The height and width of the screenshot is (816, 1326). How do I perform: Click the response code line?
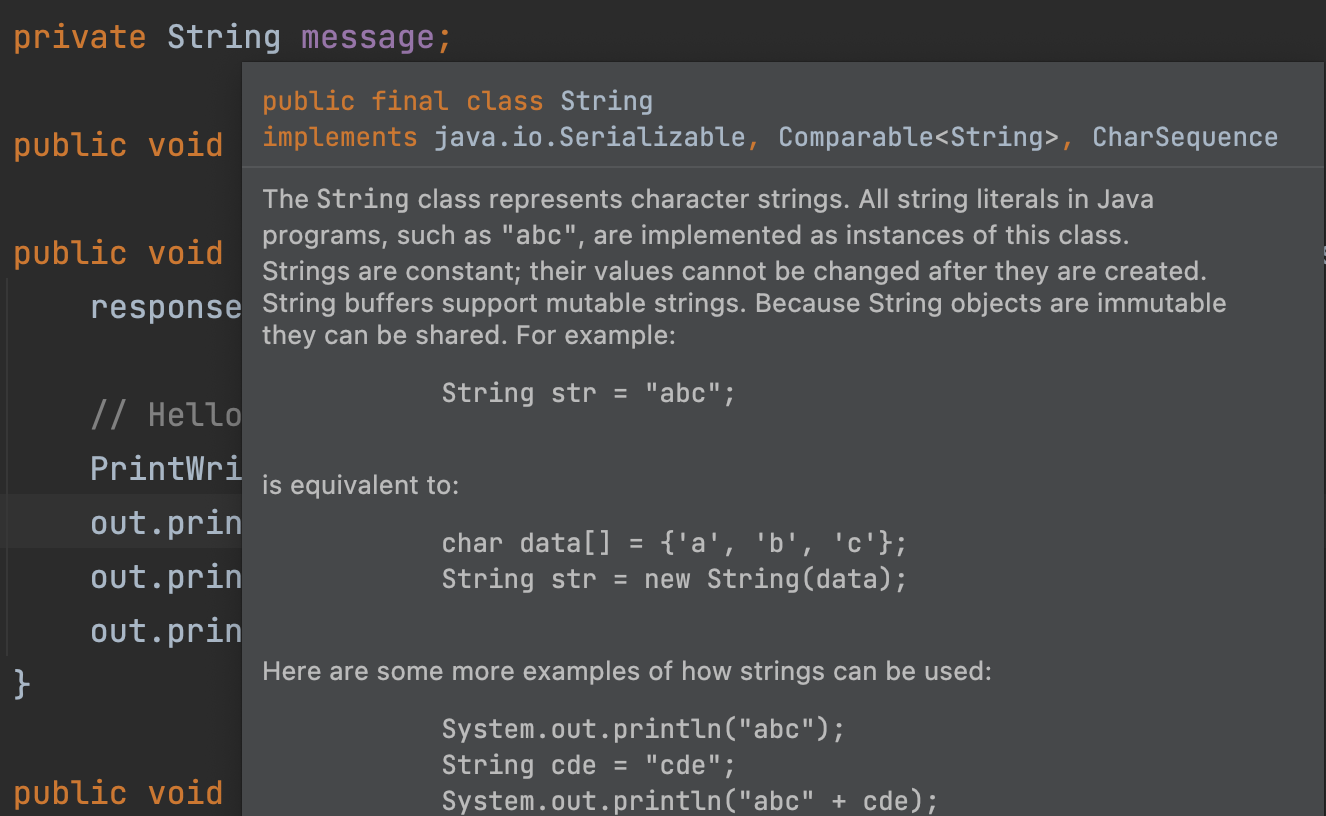tap(165, 307)
